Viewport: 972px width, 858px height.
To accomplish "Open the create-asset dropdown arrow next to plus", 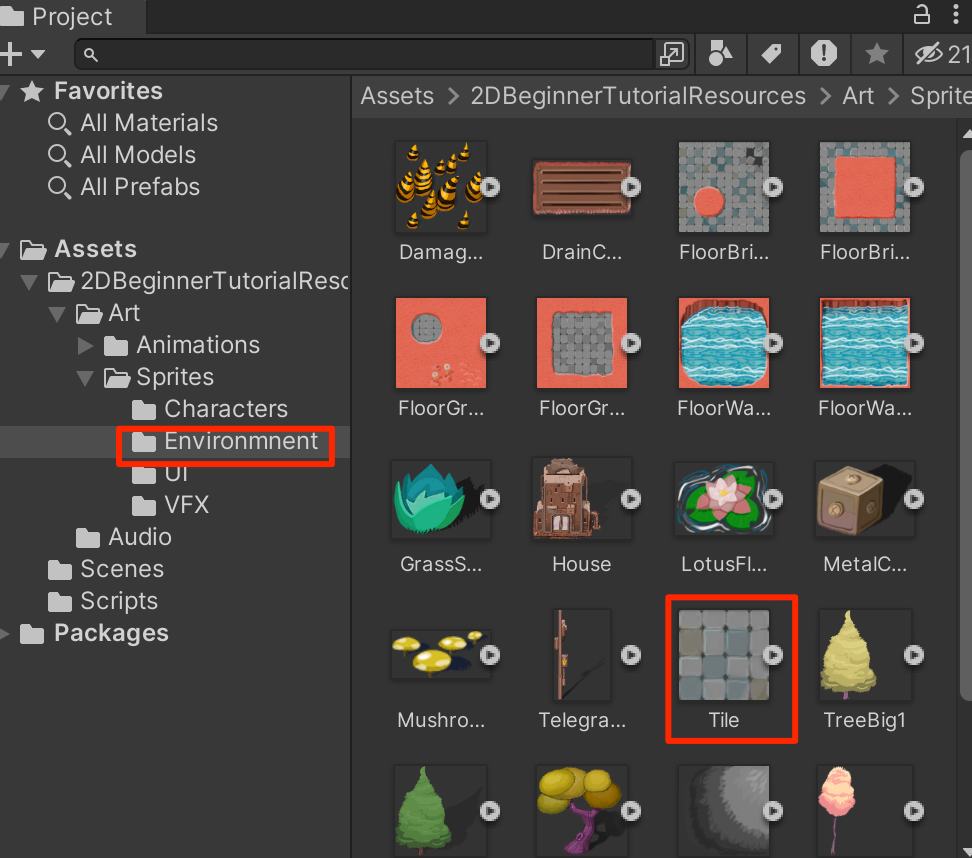I will [38, 55].
